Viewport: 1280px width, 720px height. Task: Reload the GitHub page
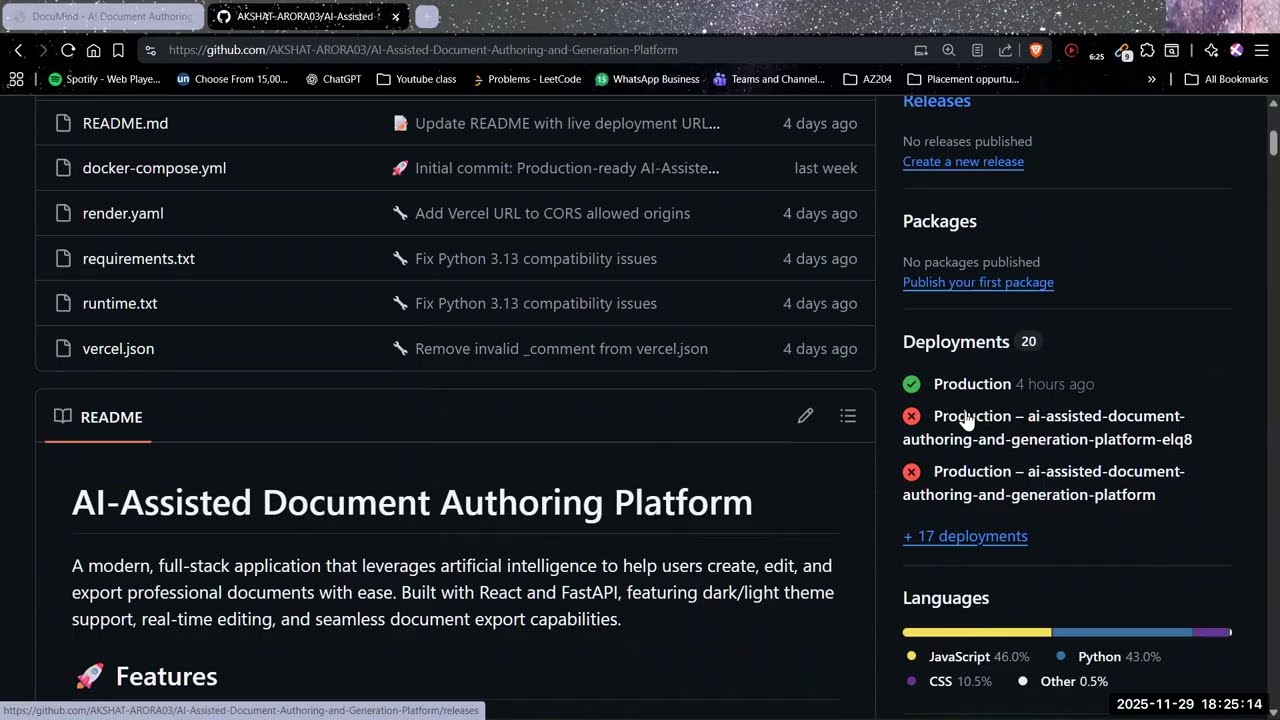(68, 50)
